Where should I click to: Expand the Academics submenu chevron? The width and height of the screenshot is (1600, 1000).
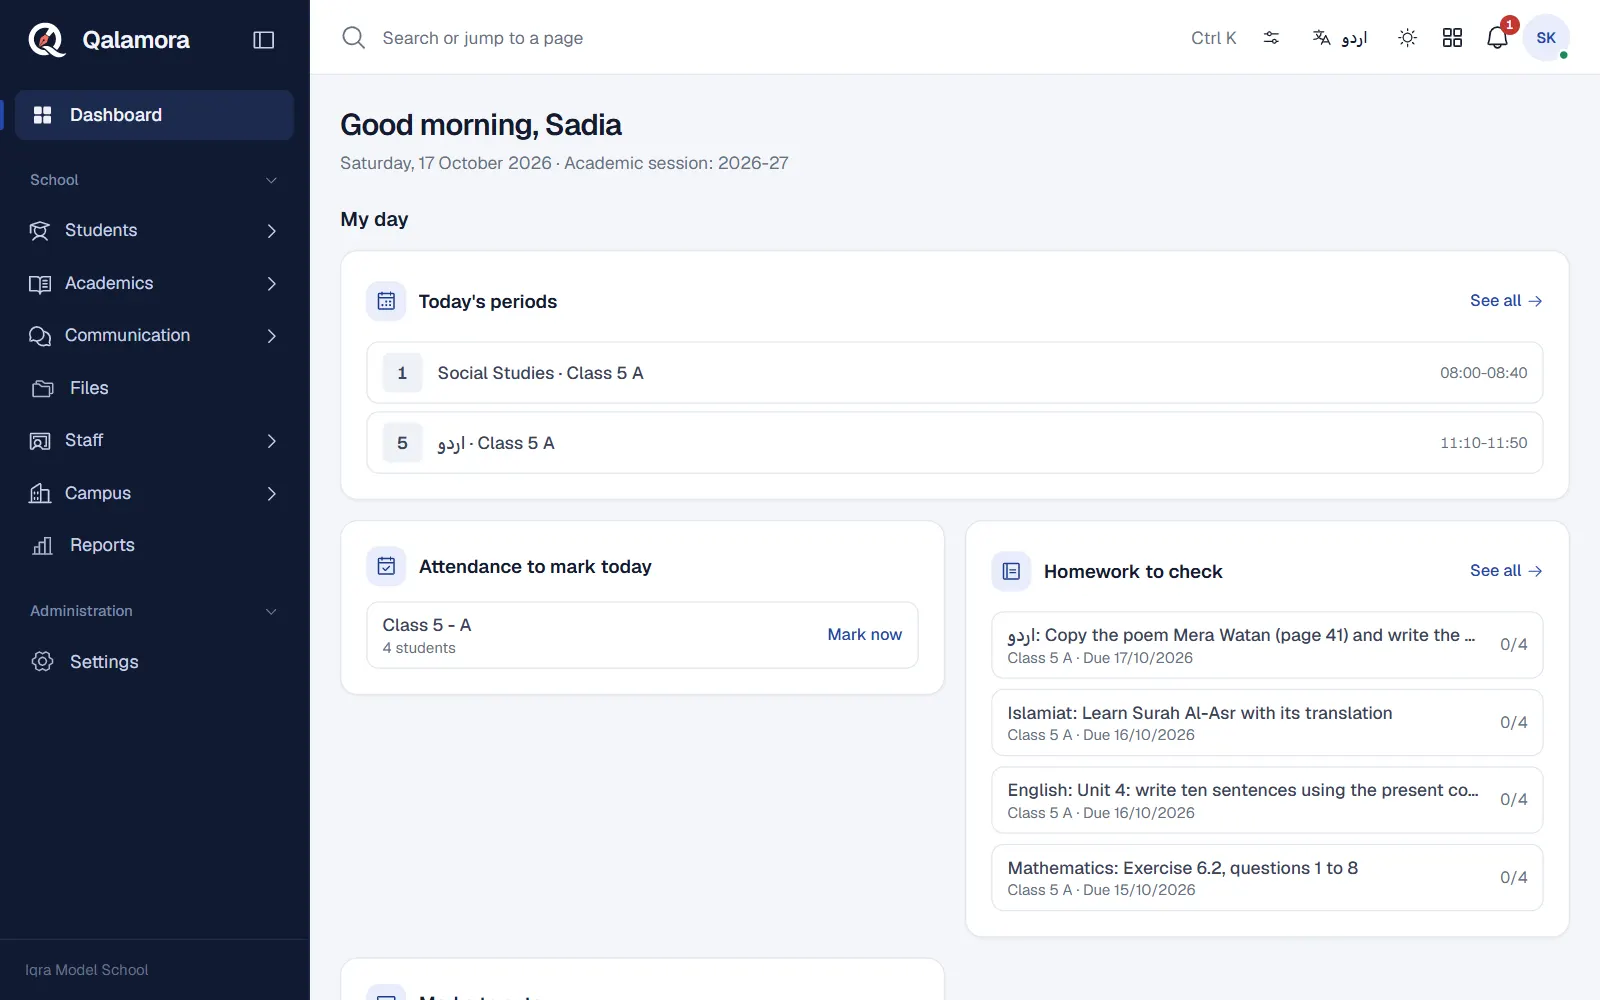pyautogui.click(x=271, y=284)
